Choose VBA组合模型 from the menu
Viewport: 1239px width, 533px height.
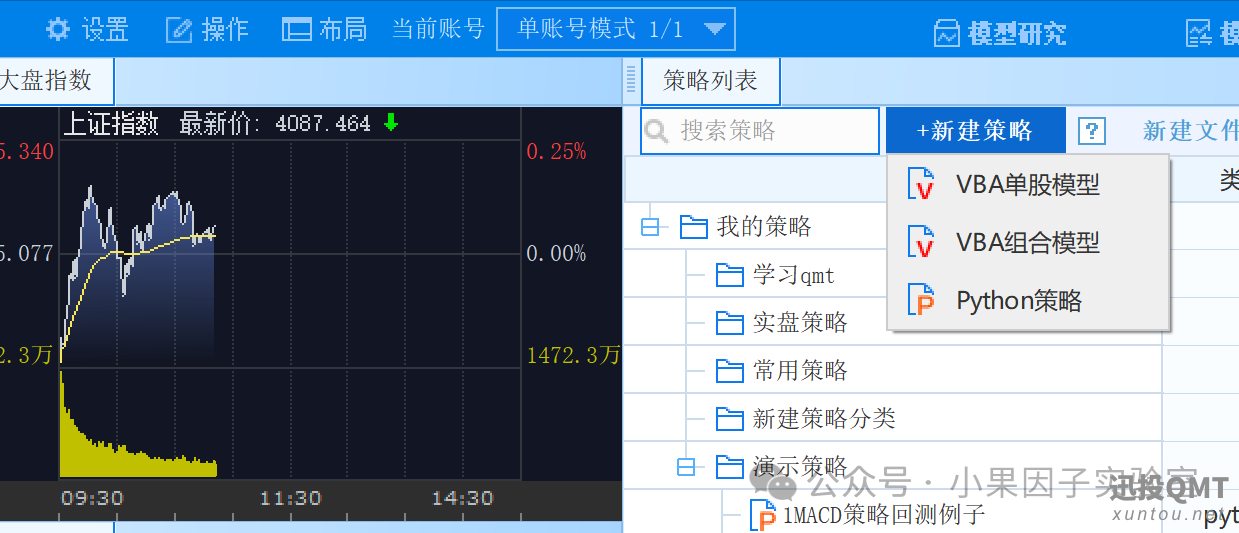click(1028, 243)
